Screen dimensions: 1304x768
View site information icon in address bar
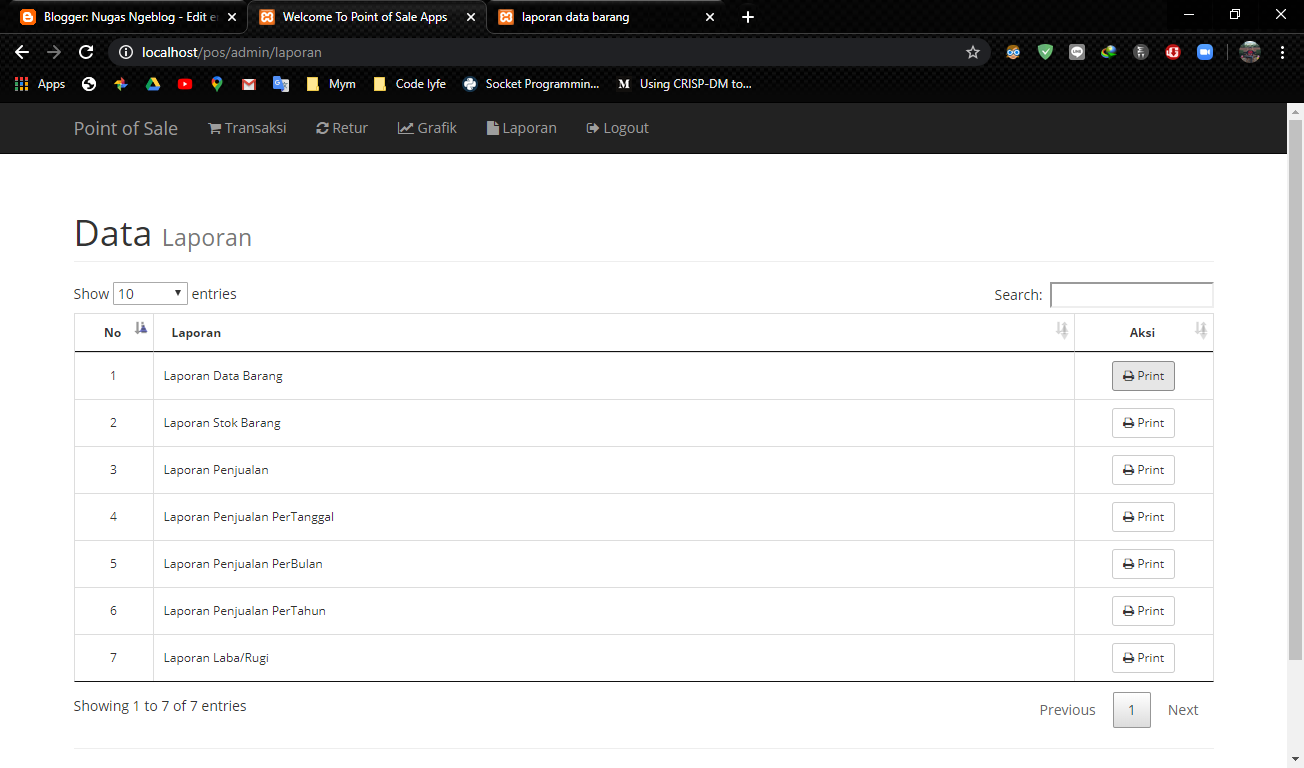126,52
